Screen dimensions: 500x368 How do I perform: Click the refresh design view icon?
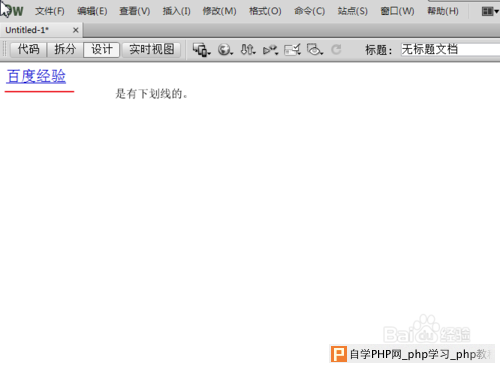(336, 50)
